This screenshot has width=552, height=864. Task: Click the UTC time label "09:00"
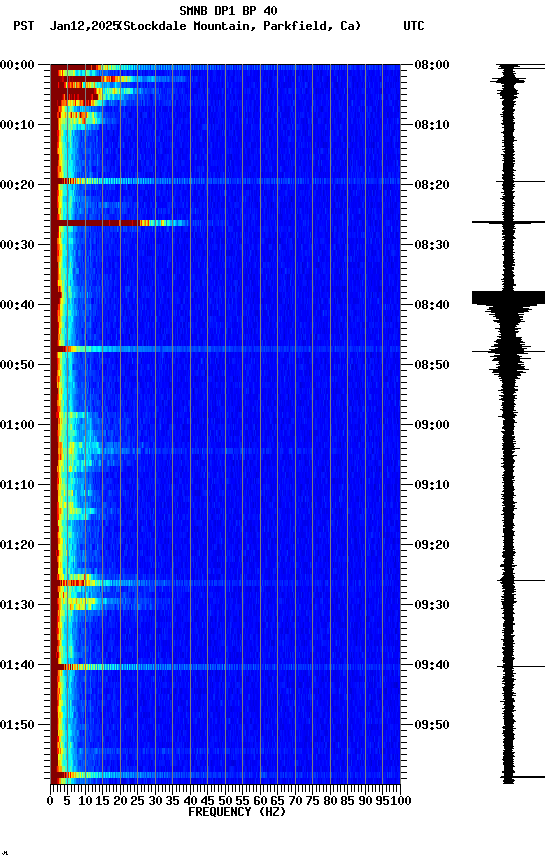coord(432,425)
